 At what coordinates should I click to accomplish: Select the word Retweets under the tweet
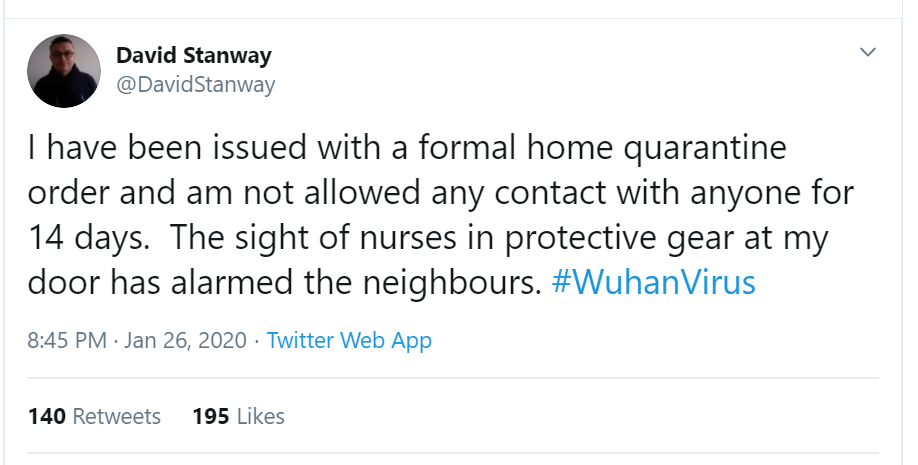pos(117,416)
